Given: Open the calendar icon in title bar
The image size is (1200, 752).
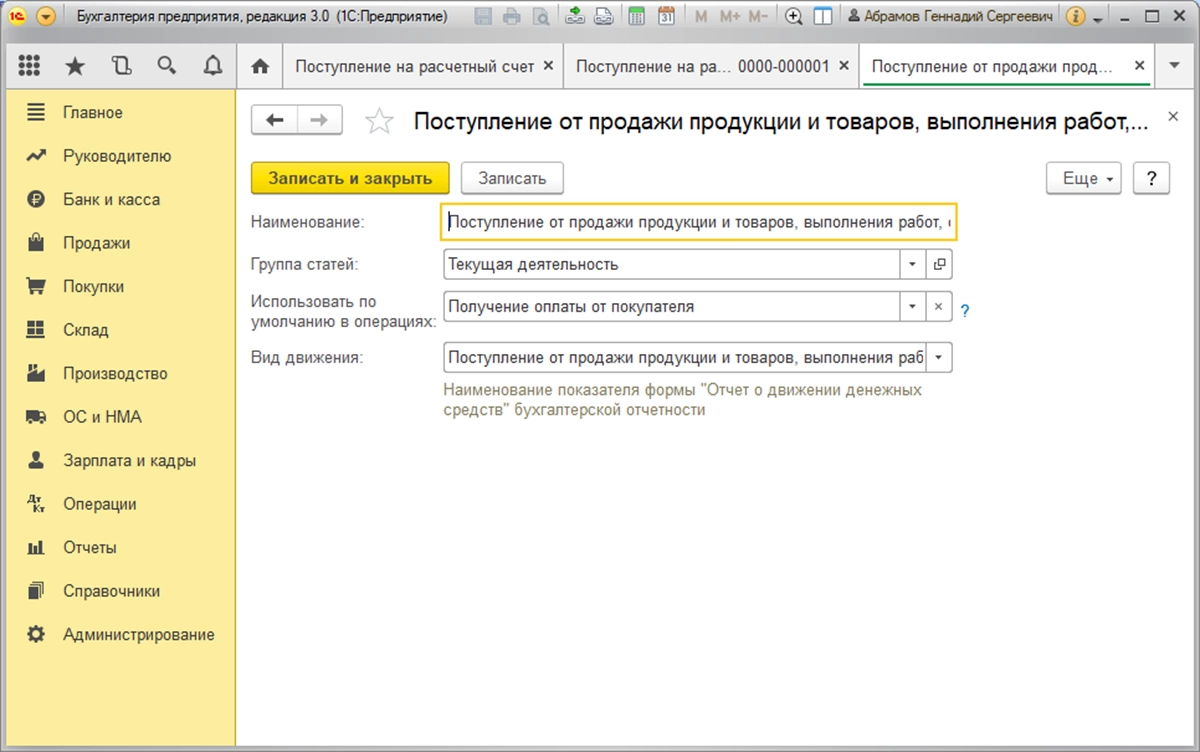Looking at the screenshot, I should 666,16.
